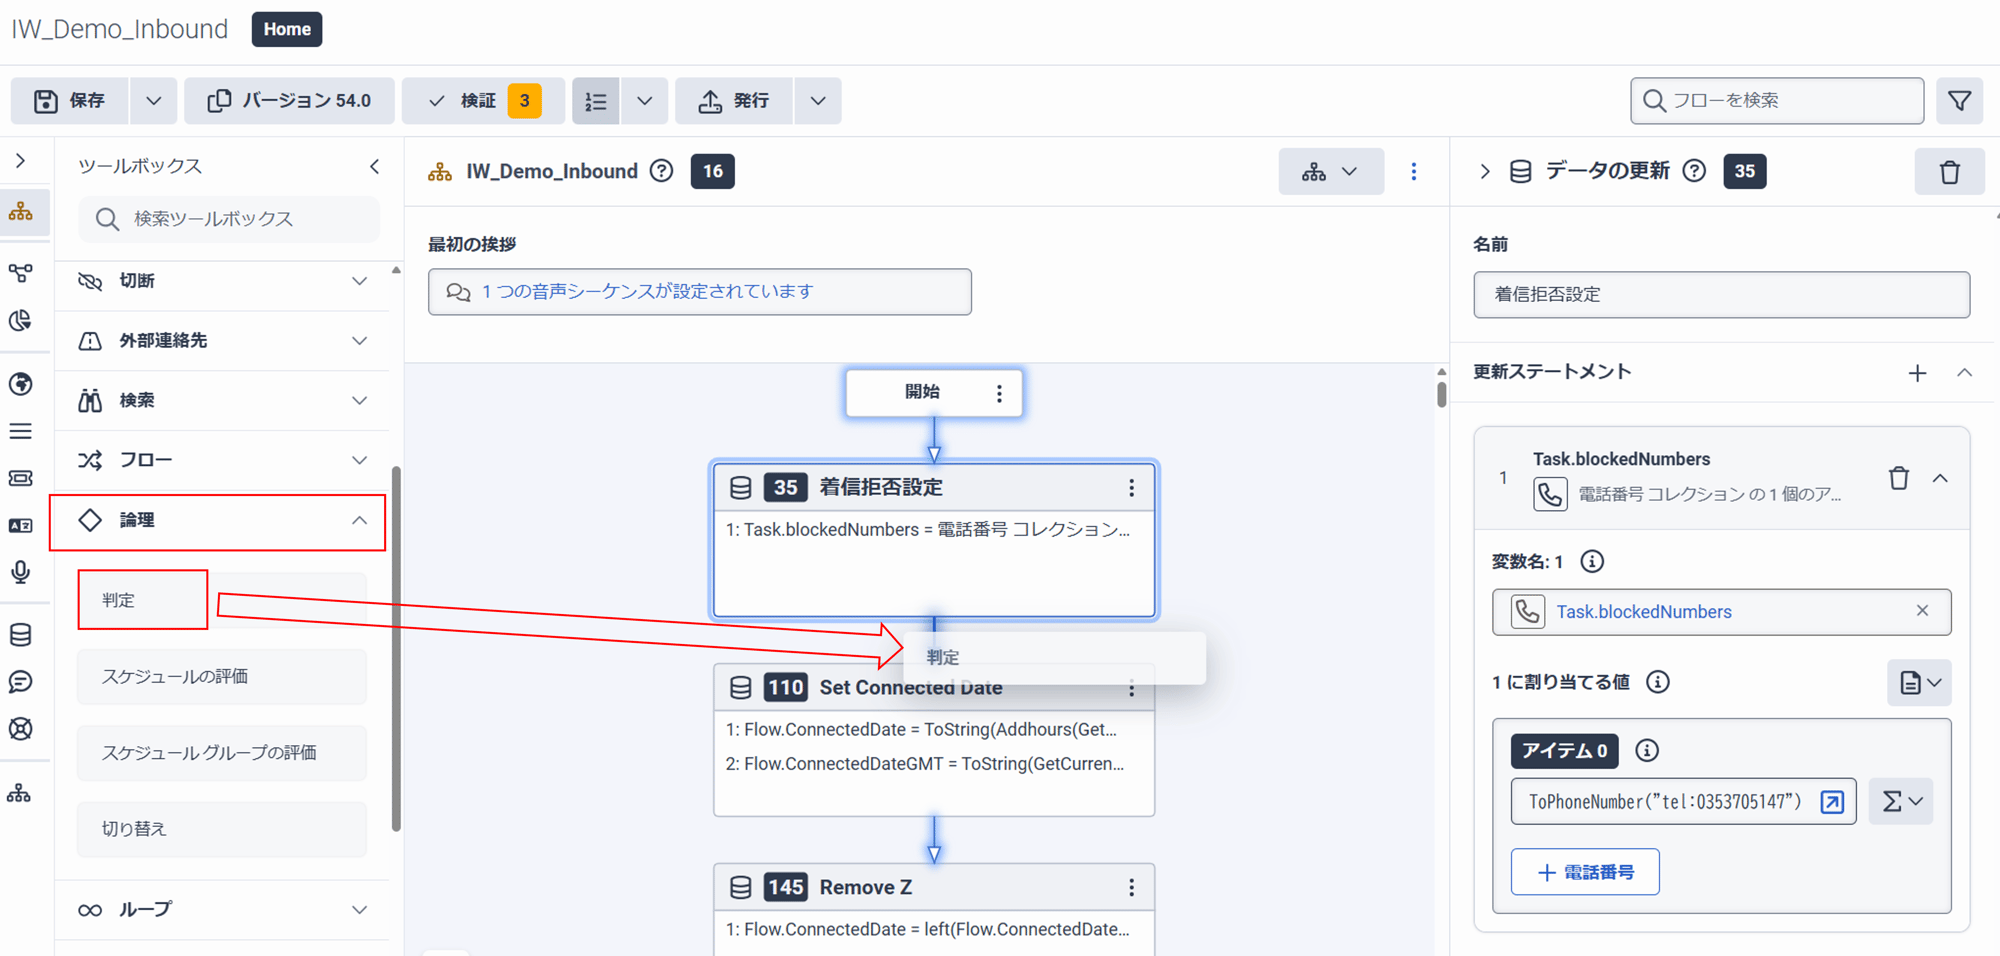Click the chat bubble icon in sidebar
Image resolution: width=2000 pixels, height=956 pixels.
(x=21, y=682)
